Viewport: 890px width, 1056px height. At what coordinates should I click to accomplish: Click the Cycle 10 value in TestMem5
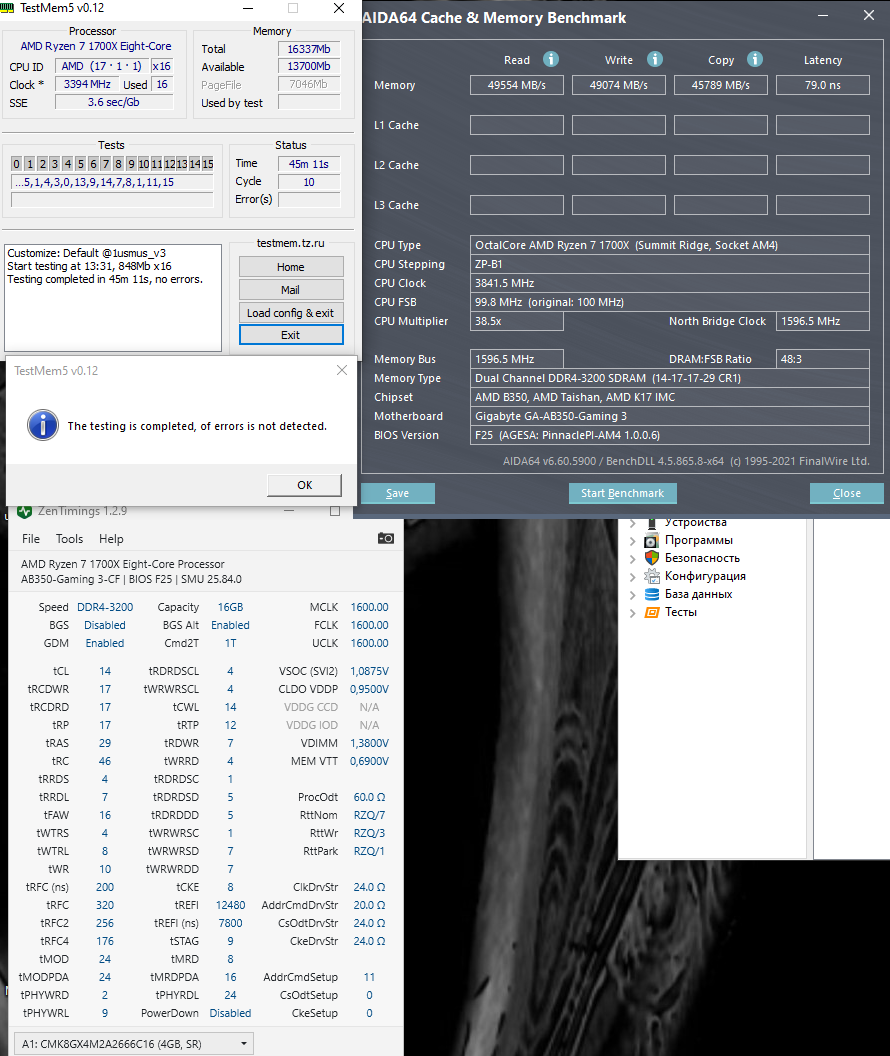pos(309,182)
